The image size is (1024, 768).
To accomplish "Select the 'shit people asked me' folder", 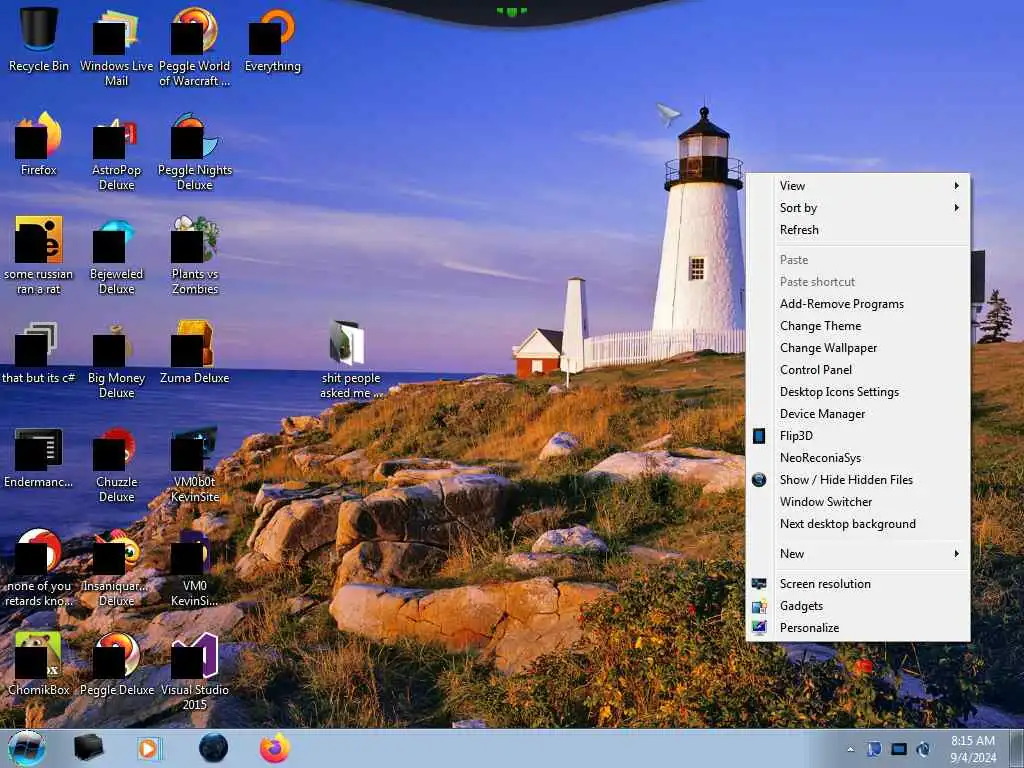I will click(x=351, y=359).
